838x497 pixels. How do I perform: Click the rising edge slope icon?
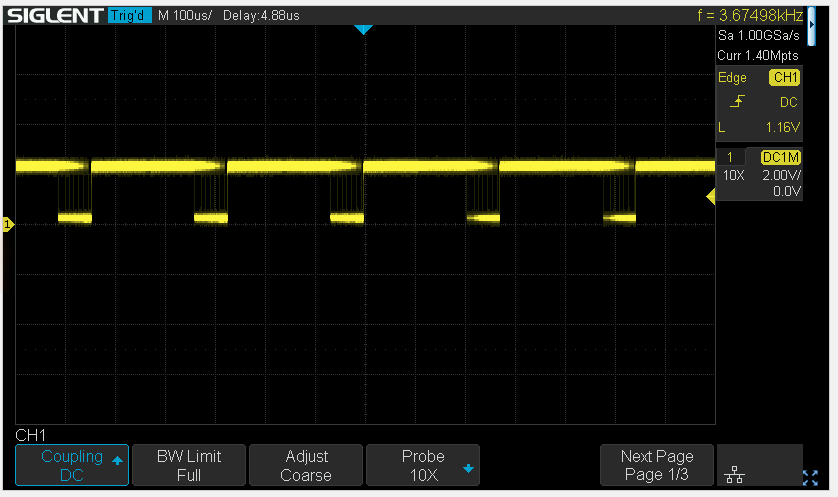click(x=738, y=102)
